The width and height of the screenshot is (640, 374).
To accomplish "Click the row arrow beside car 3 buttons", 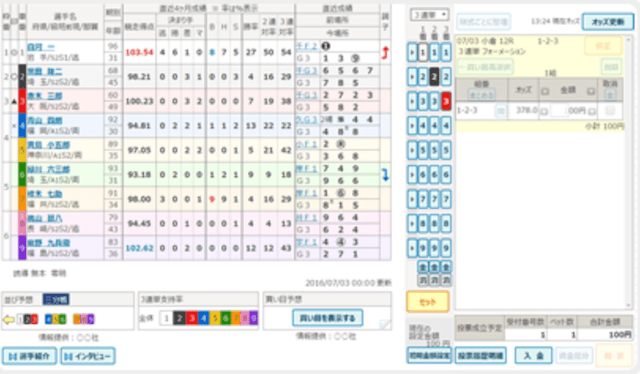I will [x=412, y=101].
